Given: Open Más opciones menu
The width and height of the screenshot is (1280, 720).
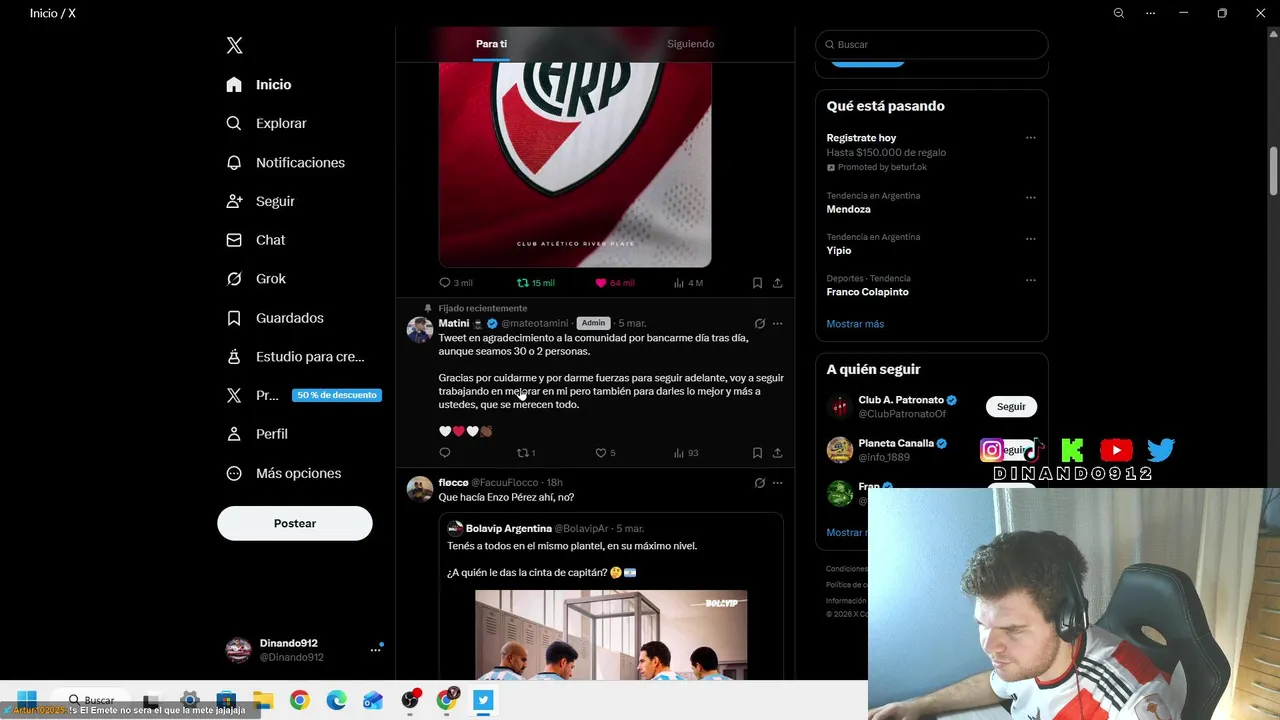Looking at the screenshot, I should coord(284,473).
